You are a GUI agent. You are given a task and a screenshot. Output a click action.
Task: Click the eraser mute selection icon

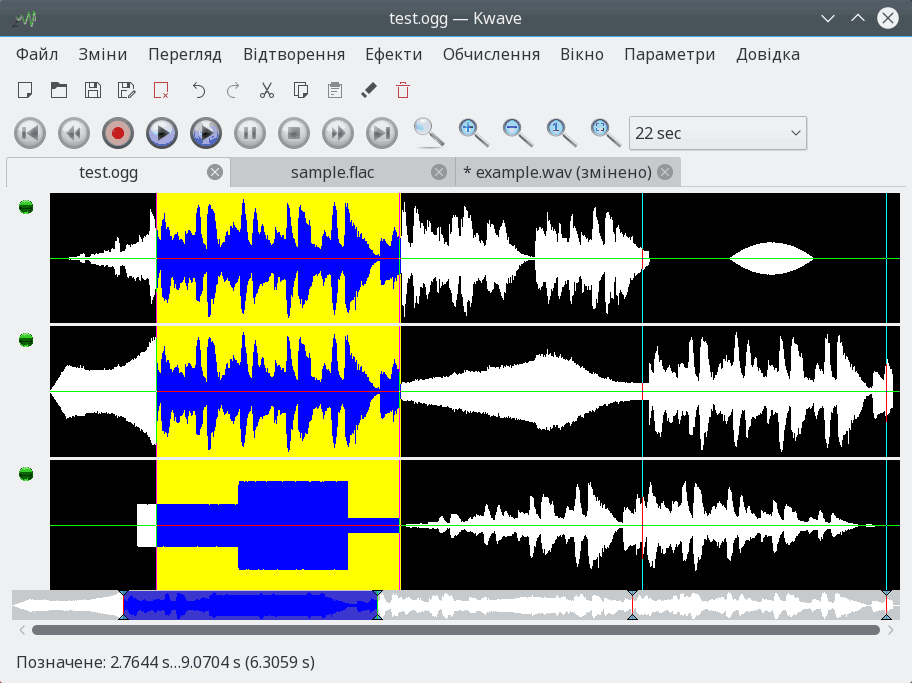(x=369, y=90)
